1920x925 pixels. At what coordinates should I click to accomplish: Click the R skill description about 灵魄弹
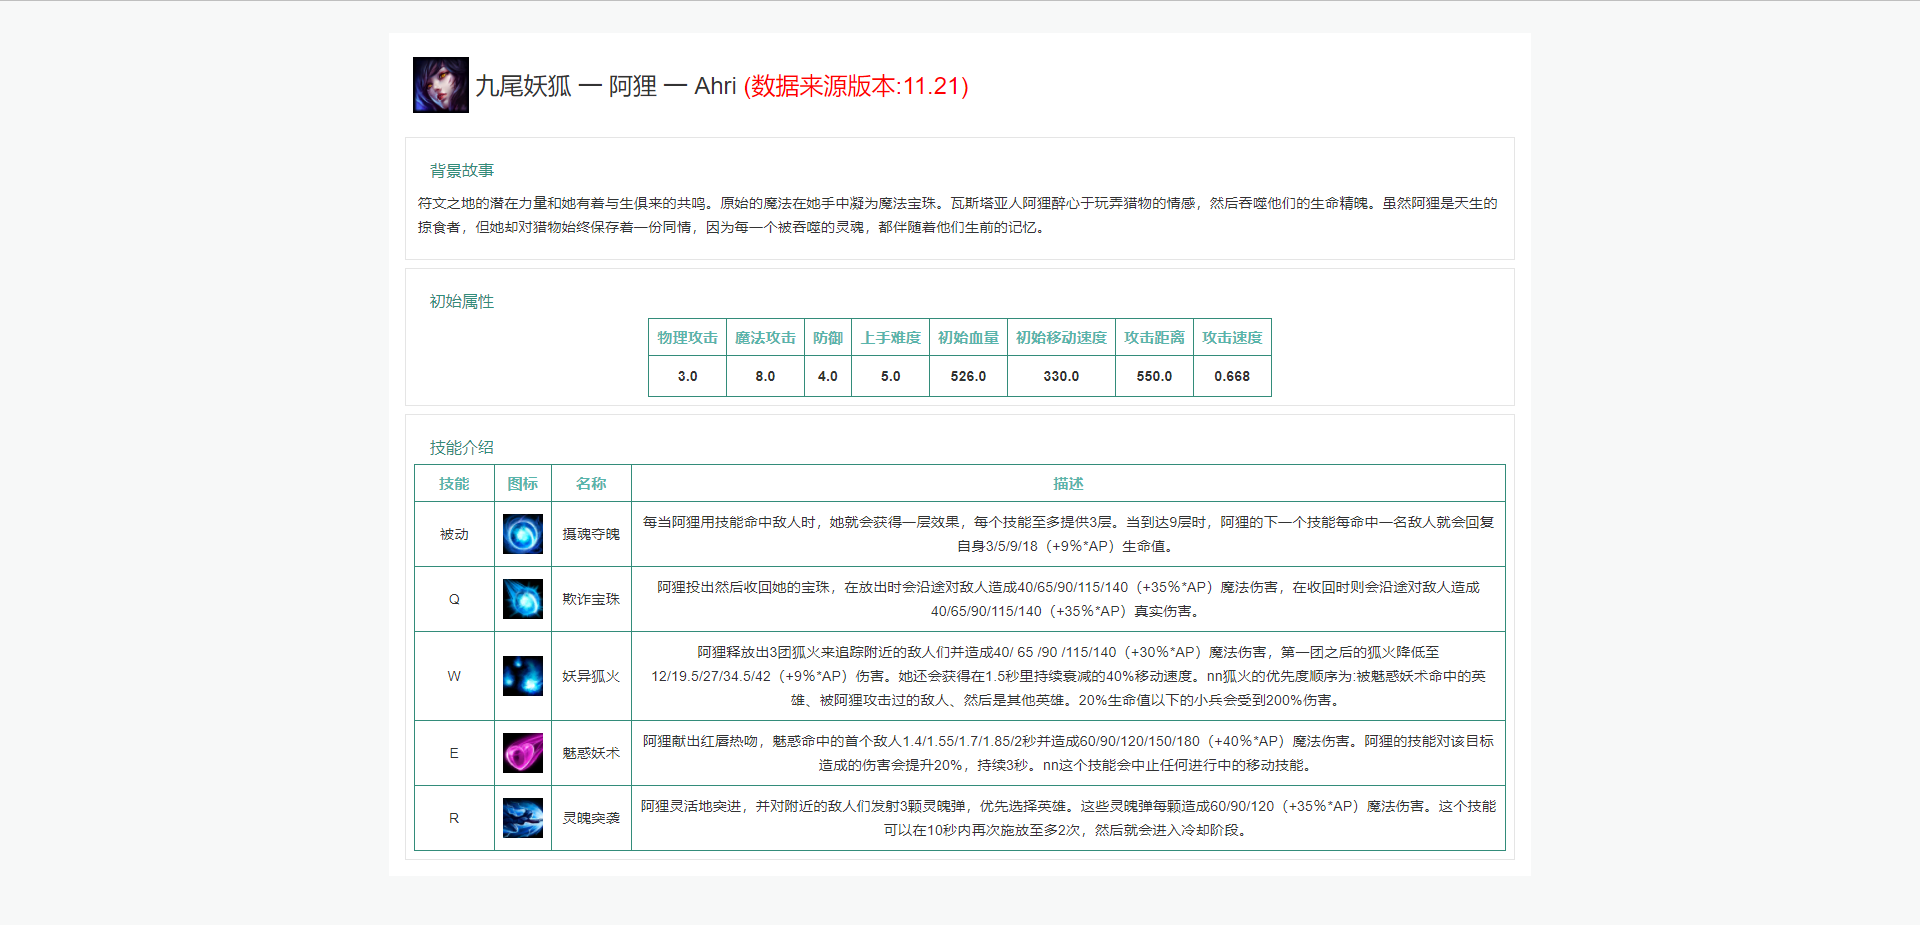tap(1068, 818)
